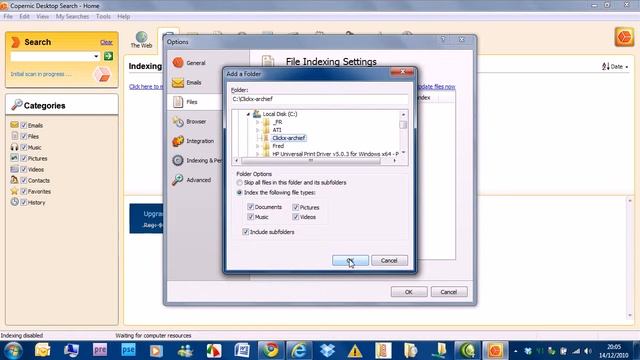Select Browser in Options sidebar
640x360 pixels.
(196, 122)
